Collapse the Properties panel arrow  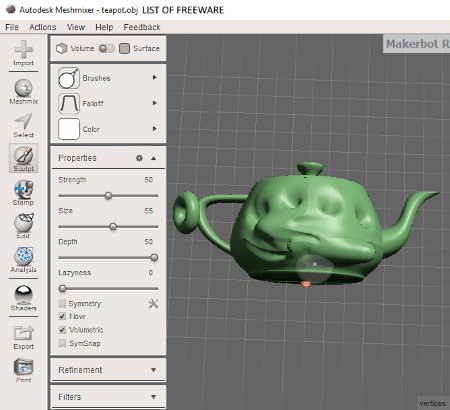point(153,158)
